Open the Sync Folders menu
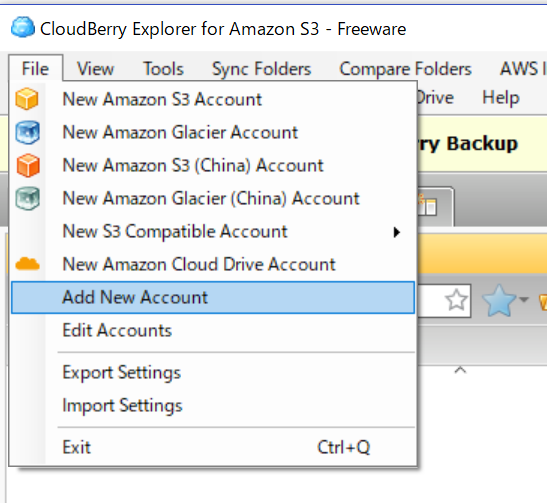Screen dimensions: 547x503 [x=262, y=69]
